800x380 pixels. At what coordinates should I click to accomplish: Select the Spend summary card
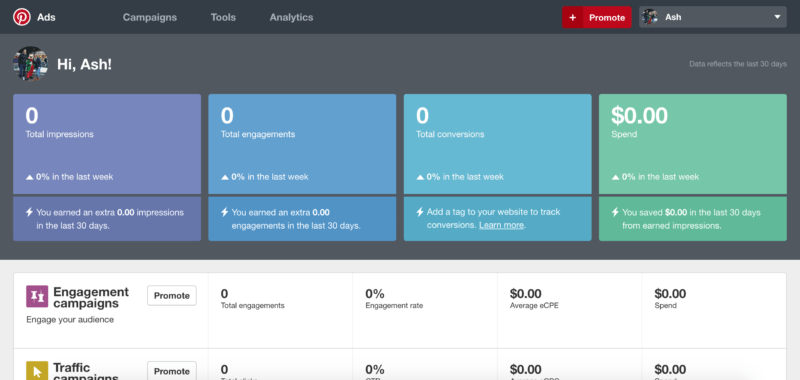point(693,144)
